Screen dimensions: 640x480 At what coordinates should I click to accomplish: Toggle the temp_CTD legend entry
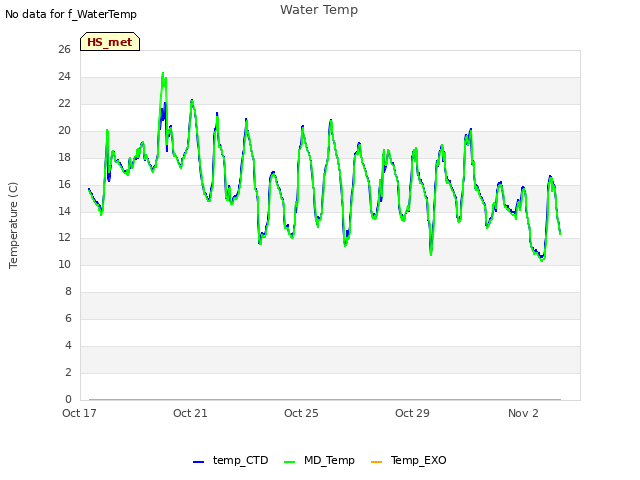tap(231, 460)
